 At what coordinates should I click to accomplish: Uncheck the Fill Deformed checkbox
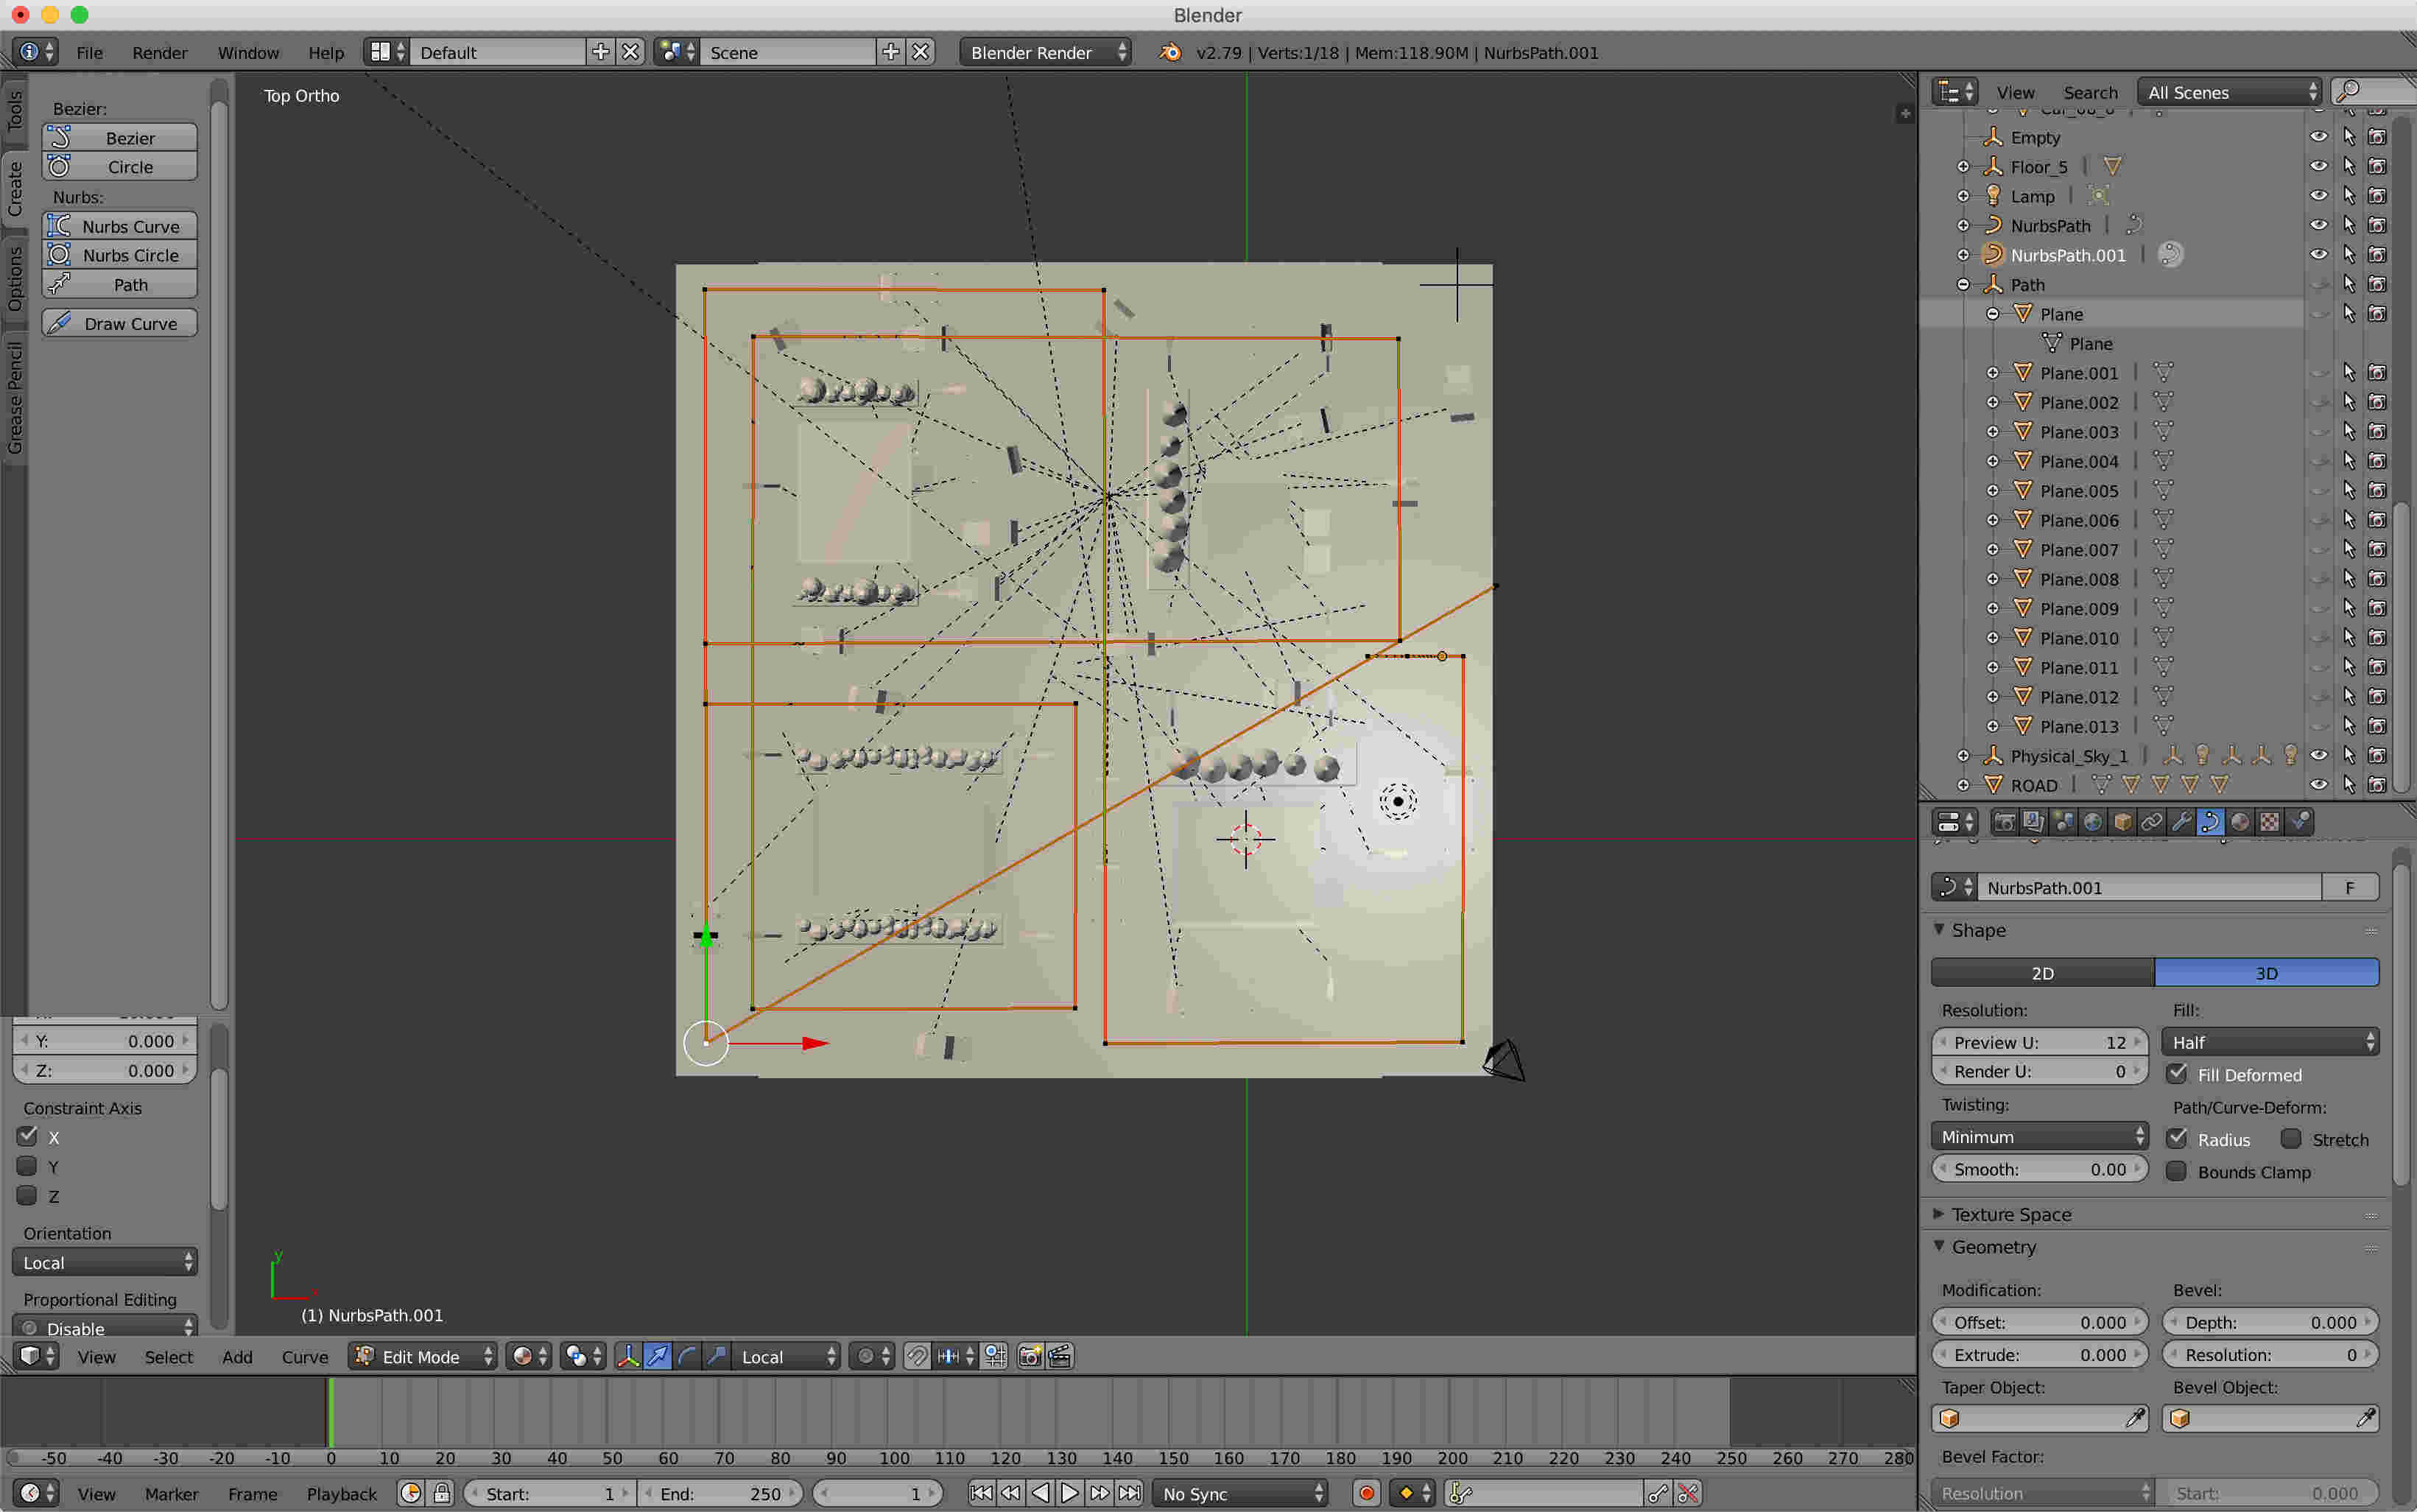[x=2177, y=1074]
